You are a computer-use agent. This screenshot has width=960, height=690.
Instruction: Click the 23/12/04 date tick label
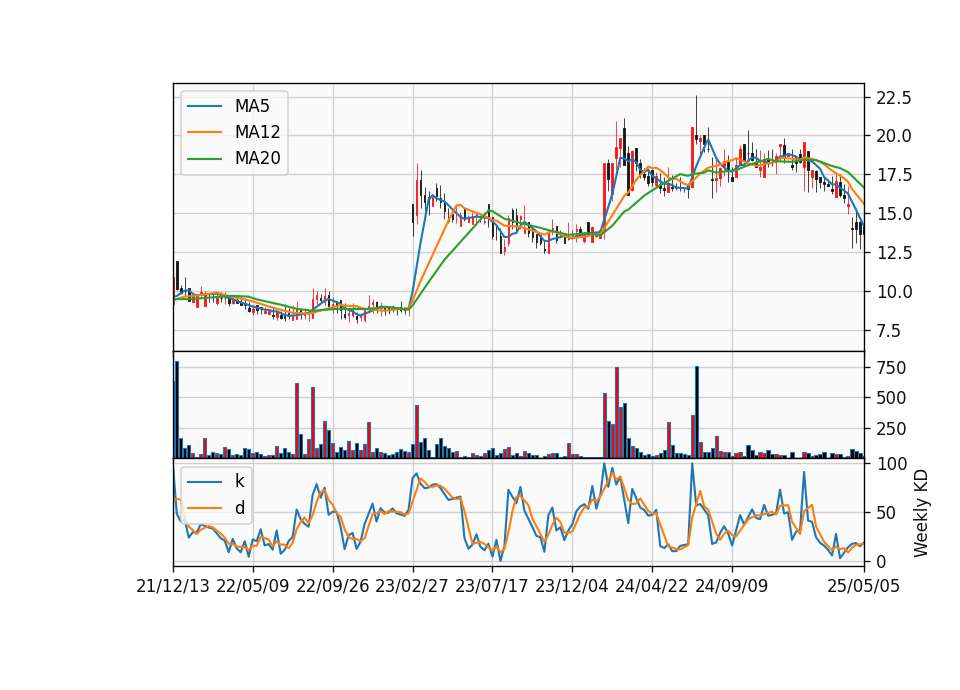click(x=572, y=587)
